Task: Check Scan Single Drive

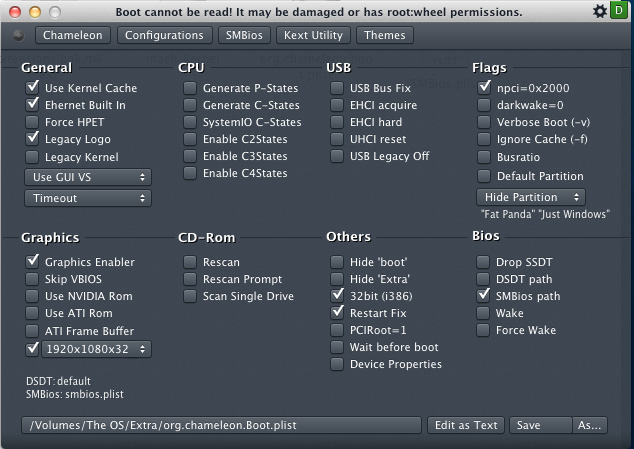Action: [190, 296]
